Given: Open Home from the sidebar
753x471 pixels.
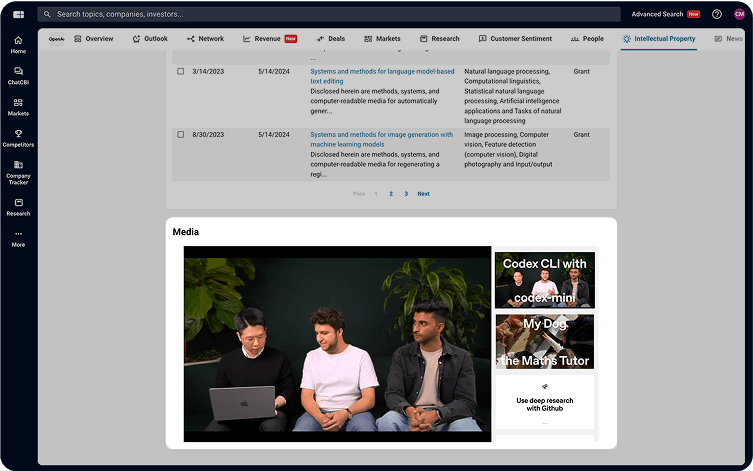Looking at the screenshot, I should click(x=18, y=44).
